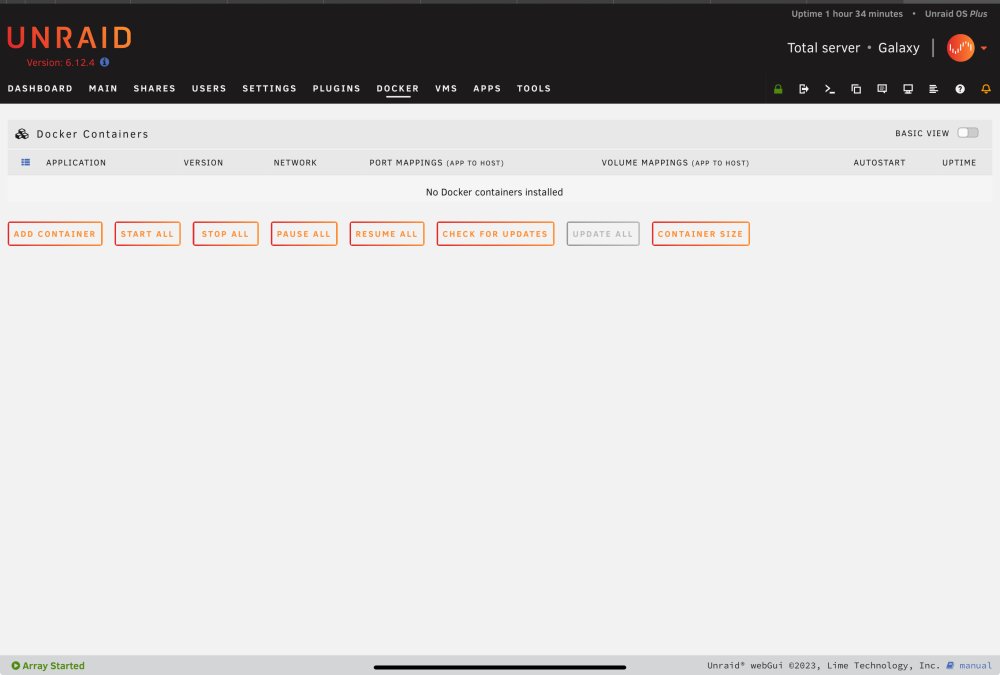Click the Network column header
The width and height of the screenshot is (1000, 675).
[x=295, y=163]
